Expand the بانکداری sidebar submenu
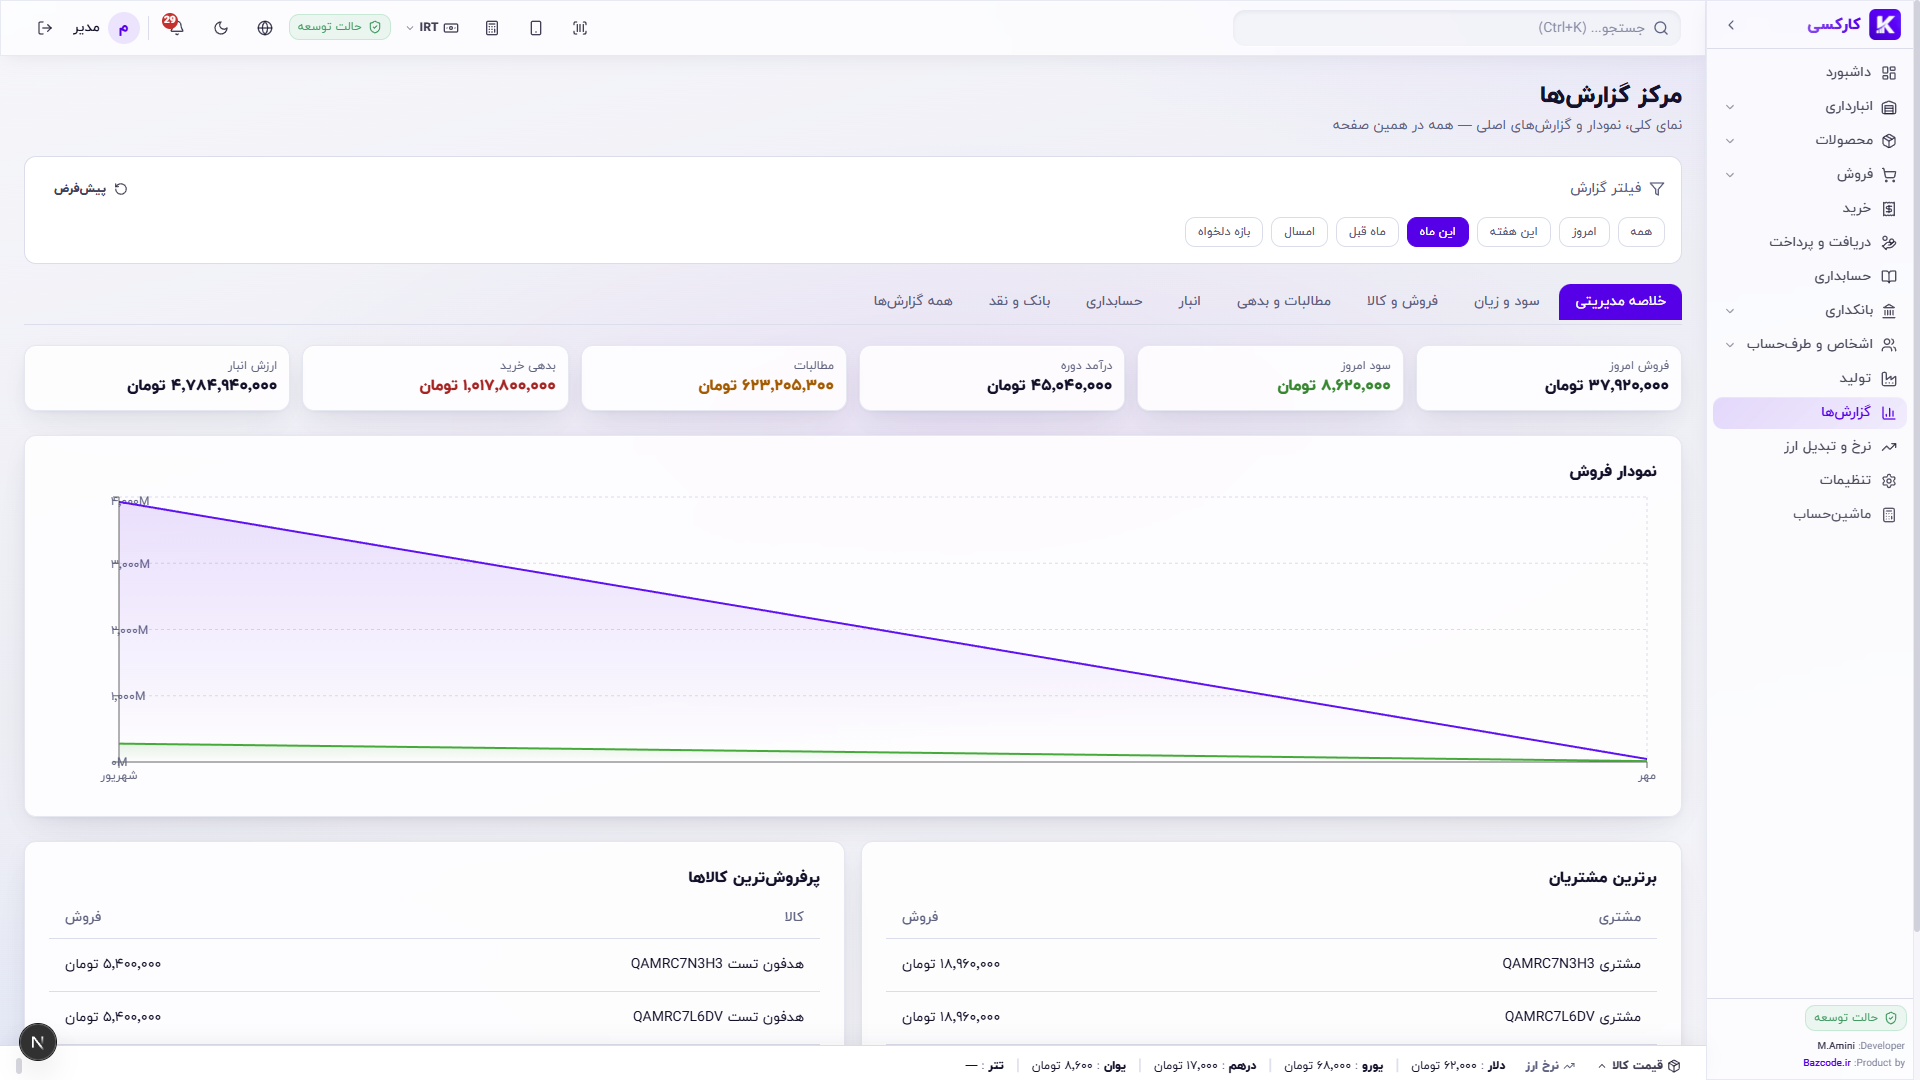1920x1080 pixels. pos(1809,311)
